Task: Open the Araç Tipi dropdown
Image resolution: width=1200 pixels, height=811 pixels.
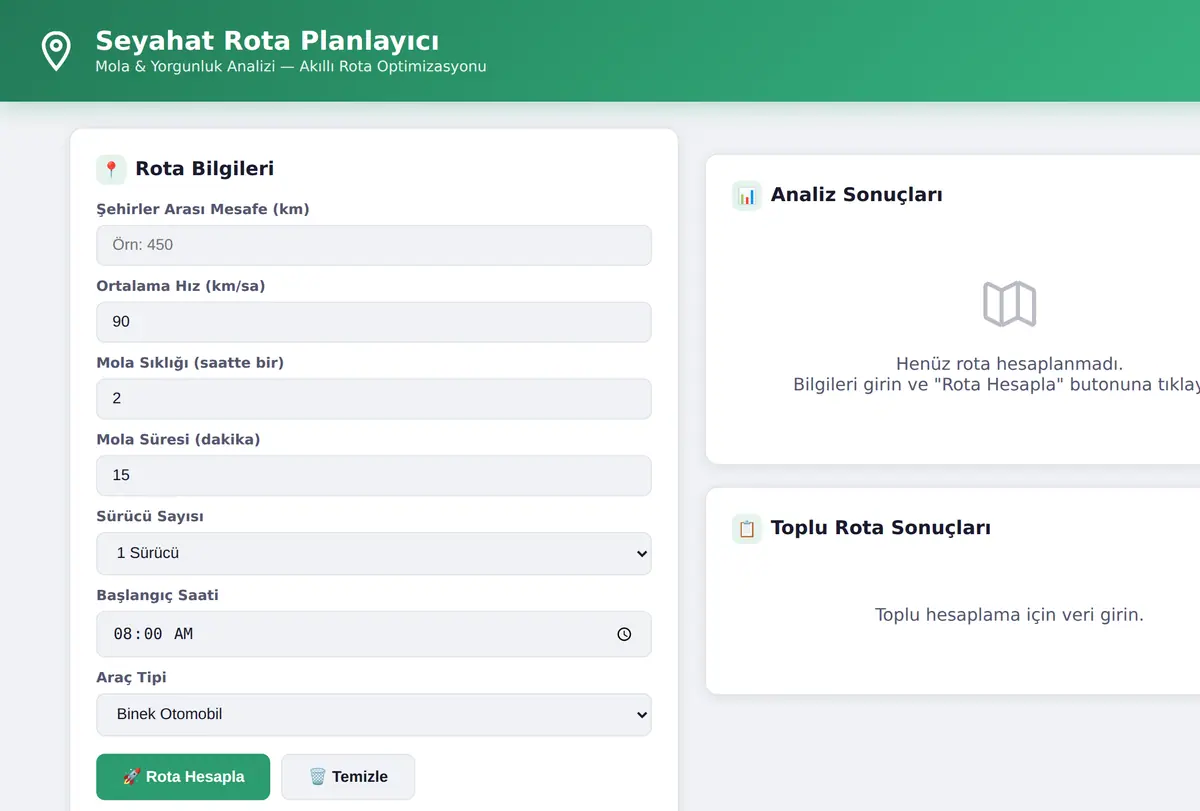Action: [x=374, y=715]
